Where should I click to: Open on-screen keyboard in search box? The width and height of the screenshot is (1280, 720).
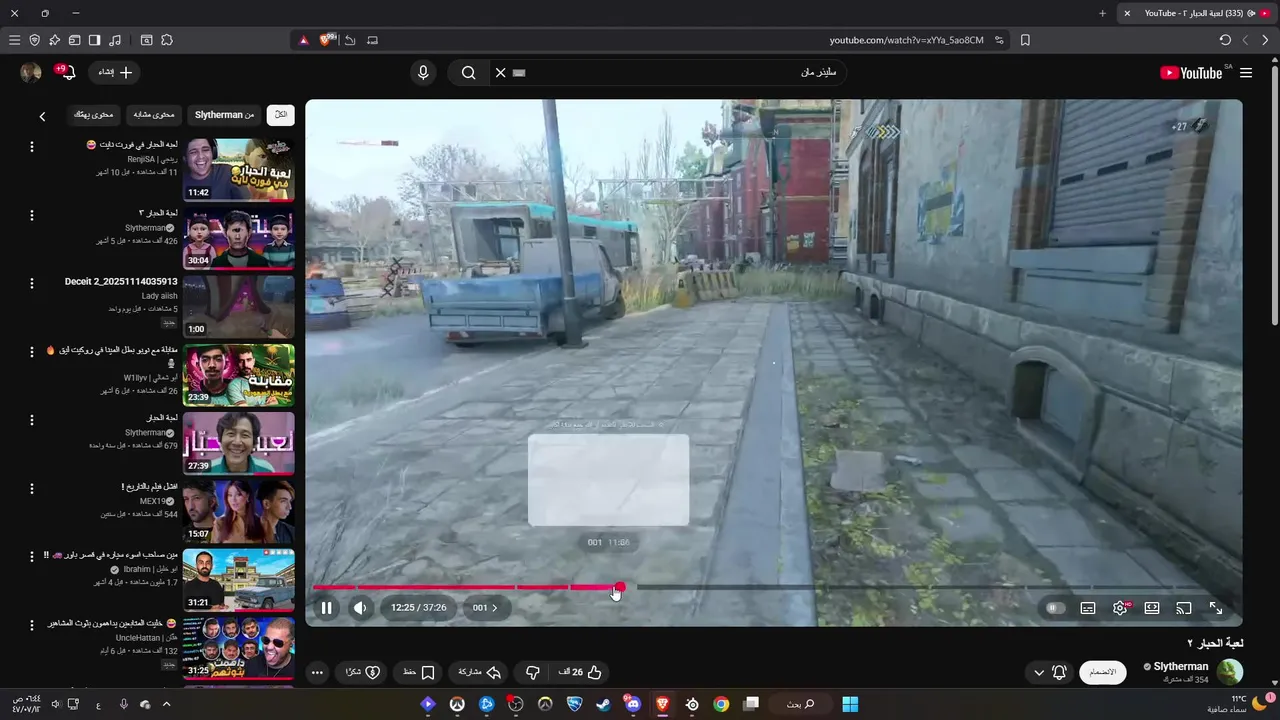pos(519,73)
